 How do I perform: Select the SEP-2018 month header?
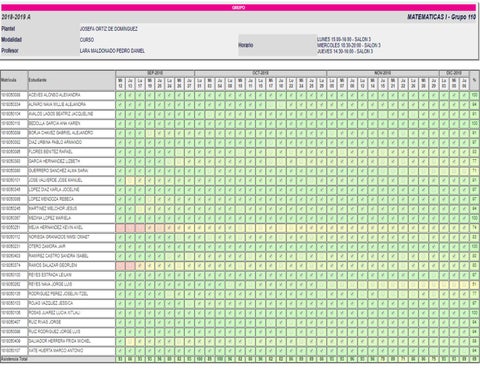155,73
